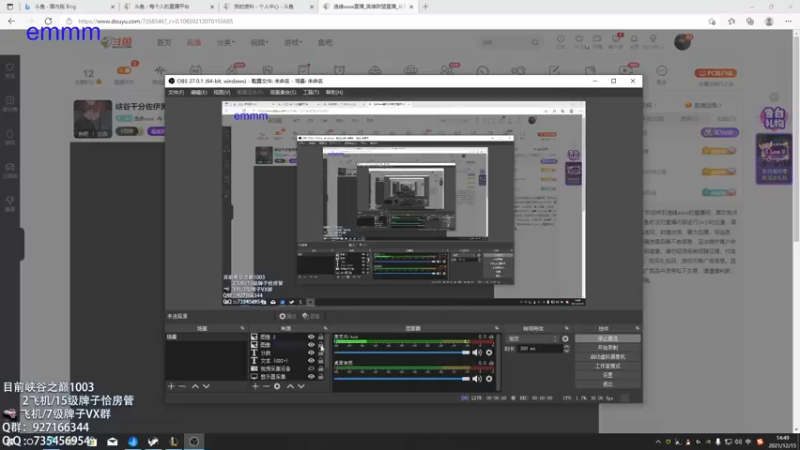Show the 视频采集设备 source

tap(311, 368)
